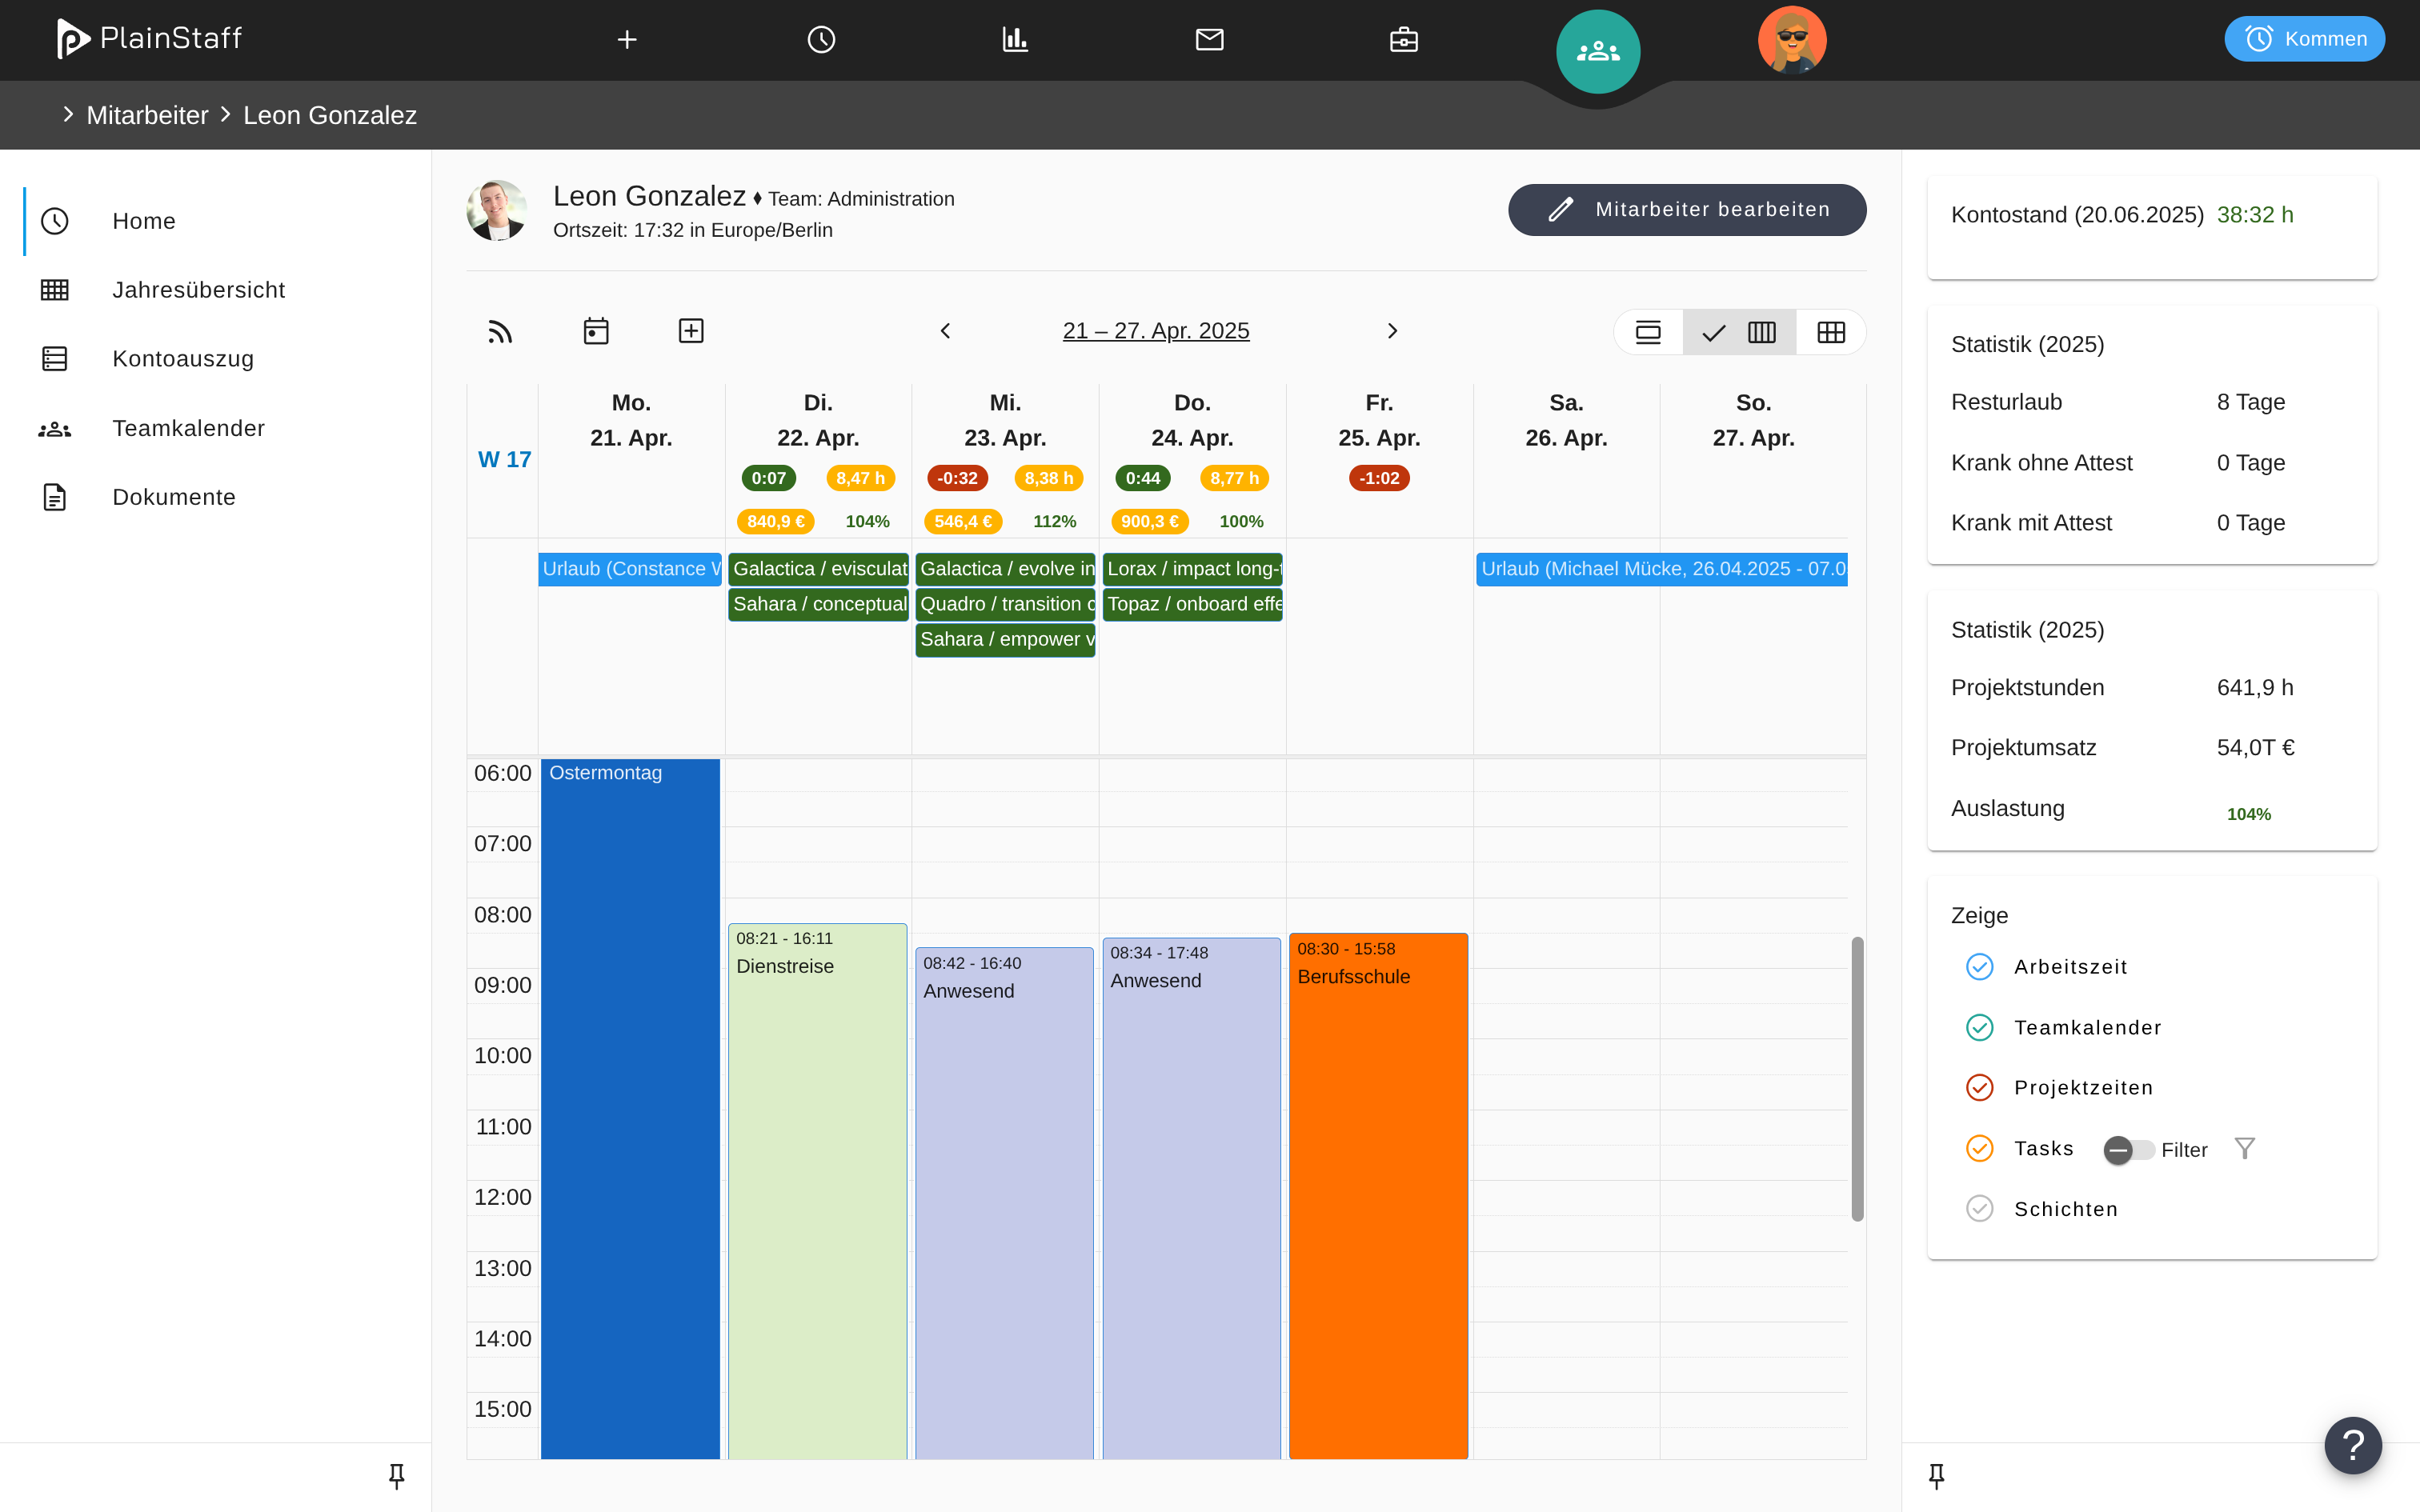
Task: Click Leon Gonzalez profile photo
Action: [497, 211]
